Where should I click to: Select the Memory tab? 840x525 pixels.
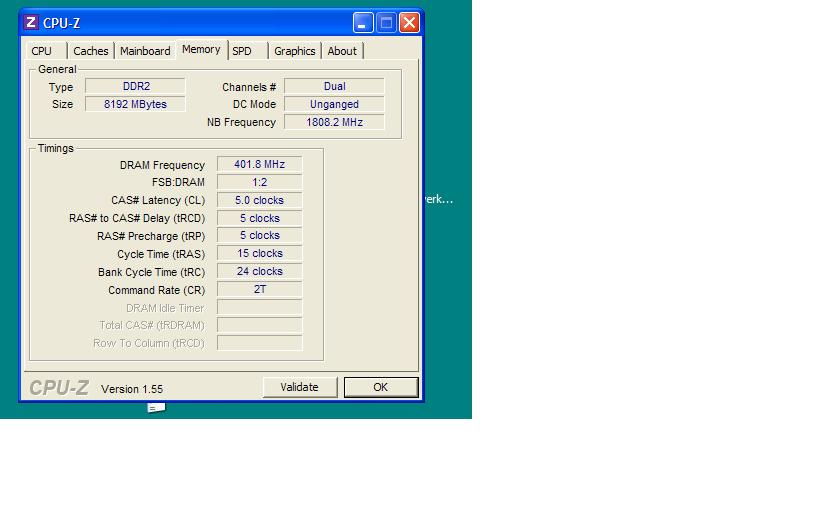[201, 49]
